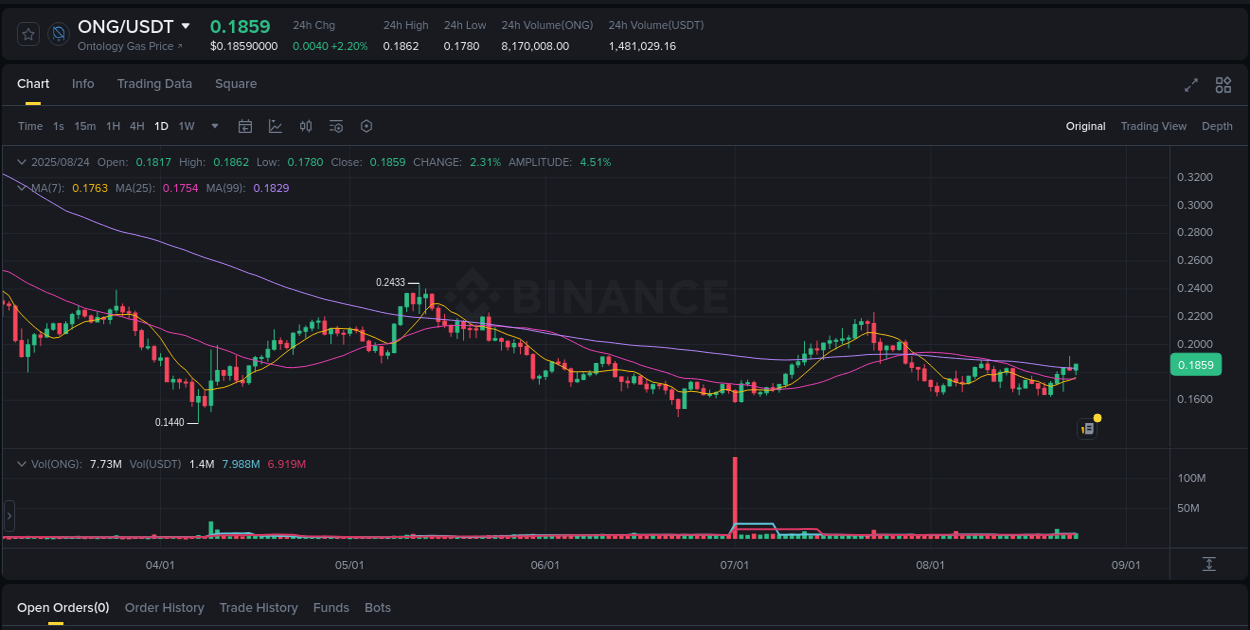Select the chart annotation/drawing icon
This screenshot has width=1250, height=630.
275,126
